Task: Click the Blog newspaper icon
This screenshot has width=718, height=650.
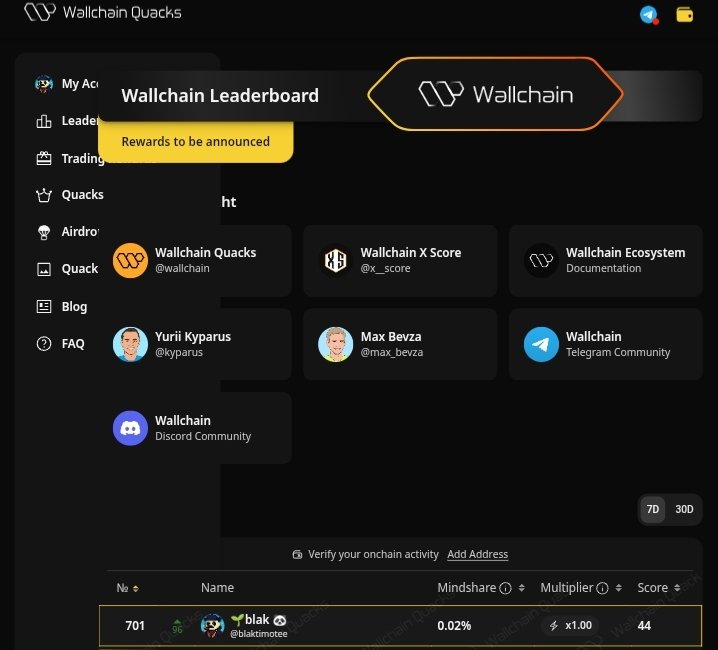Action: pyautogui.click(x=44, y=306)
